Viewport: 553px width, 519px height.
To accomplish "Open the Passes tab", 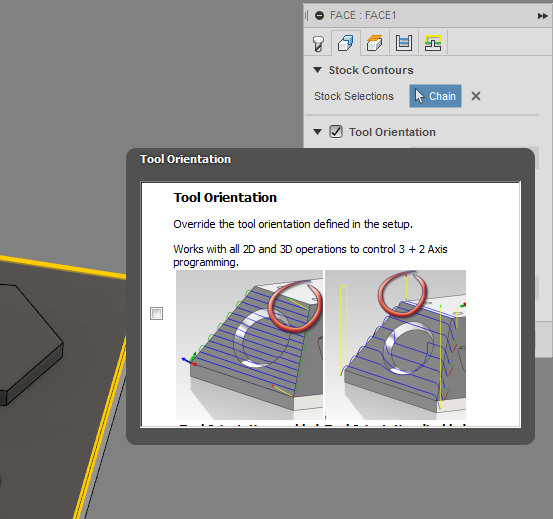I will point(404,43).
